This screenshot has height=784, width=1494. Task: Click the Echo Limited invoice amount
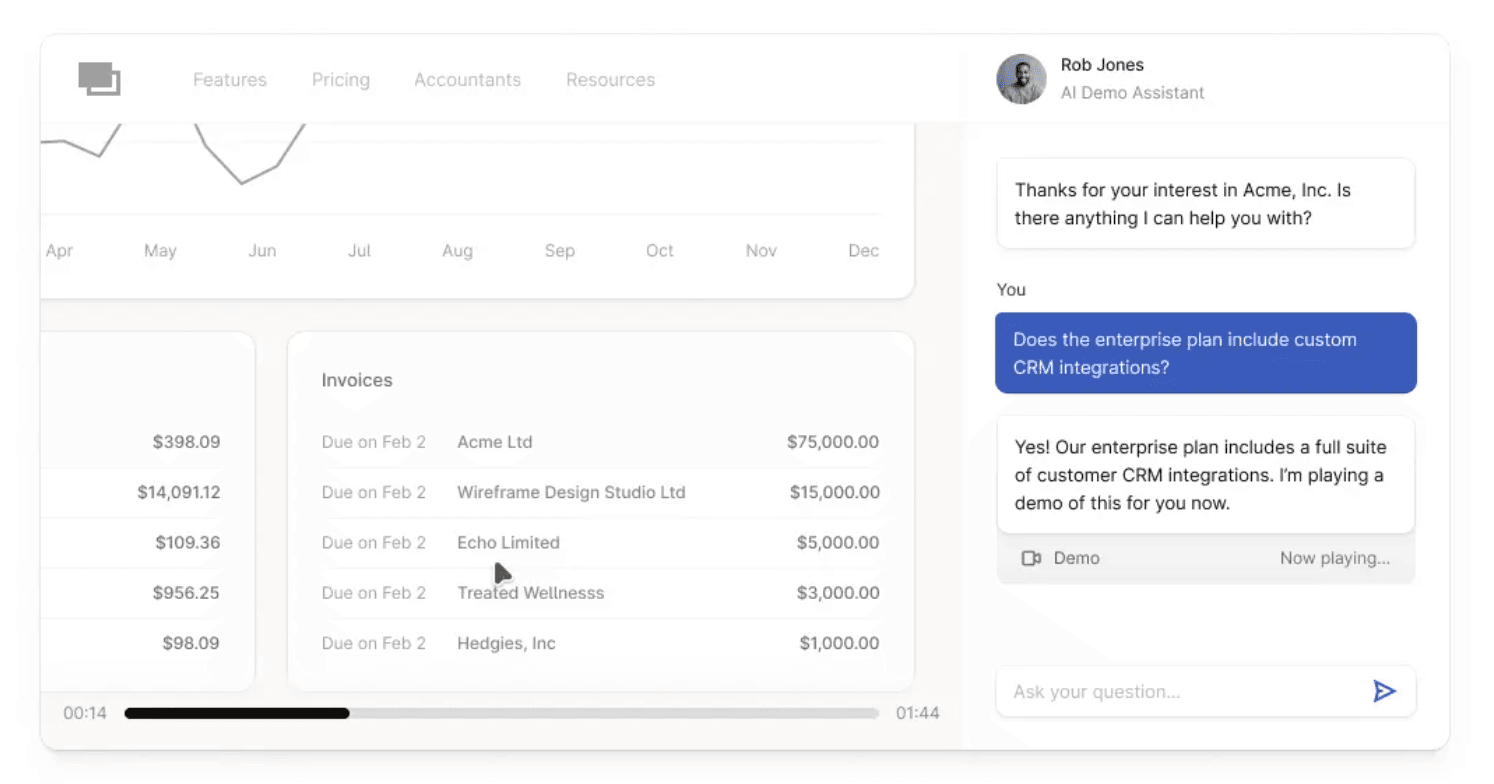pos(839,542)
